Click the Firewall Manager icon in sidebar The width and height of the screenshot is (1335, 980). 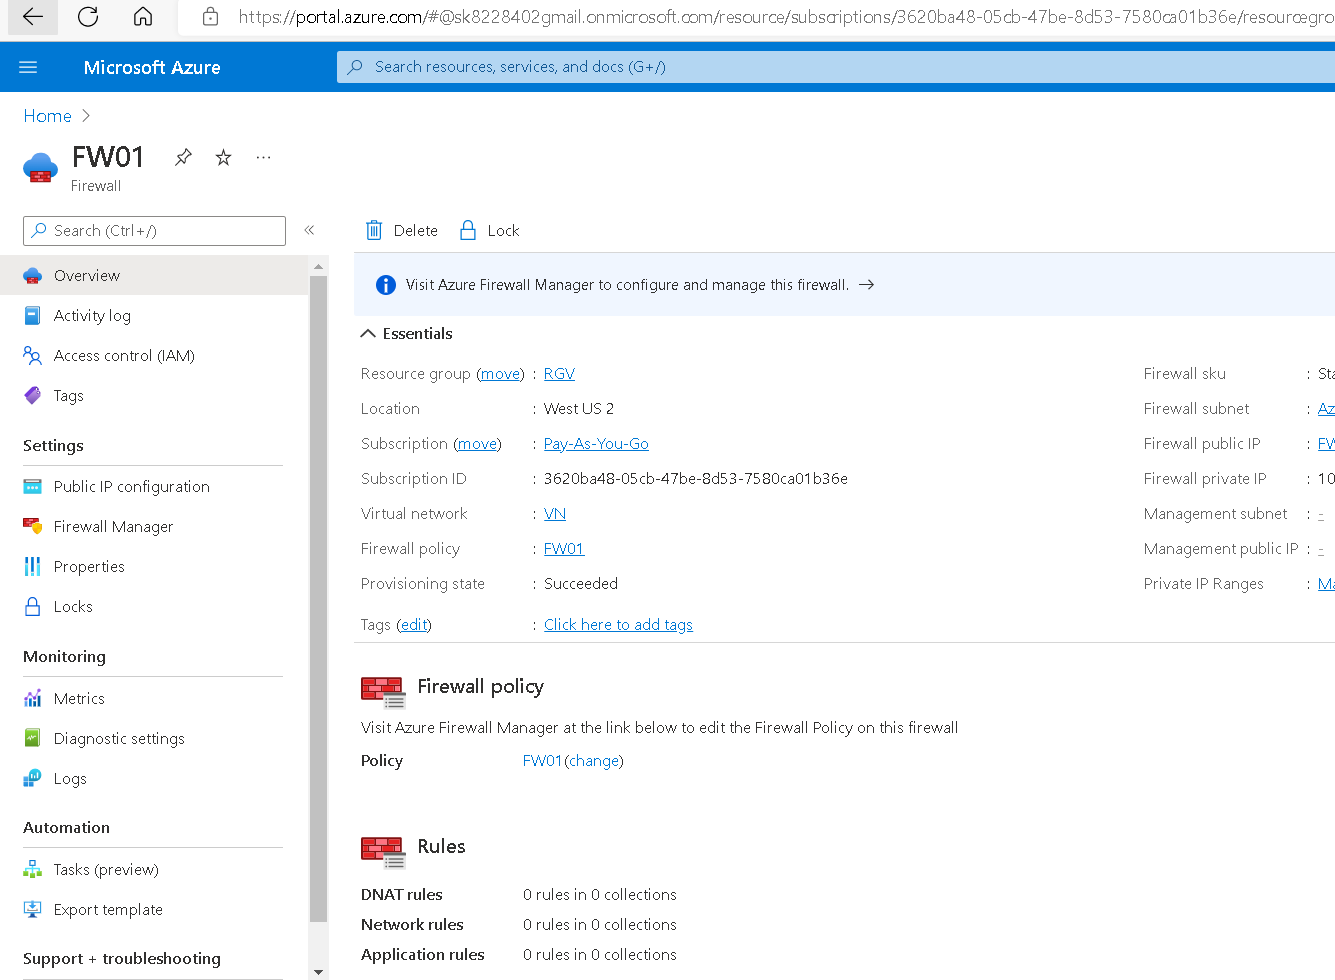32,526
